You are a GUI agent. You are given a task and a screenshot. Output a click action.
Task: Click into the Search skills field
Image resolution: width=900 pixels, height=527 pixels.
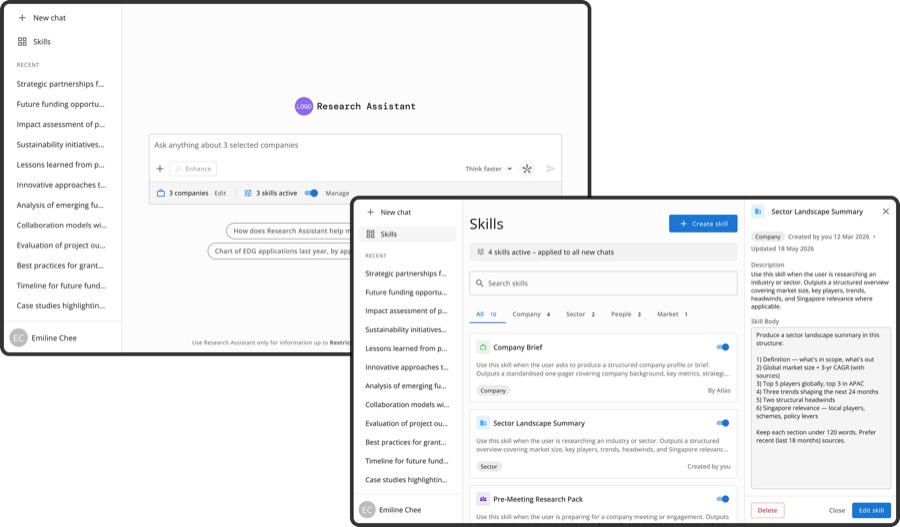603,283
